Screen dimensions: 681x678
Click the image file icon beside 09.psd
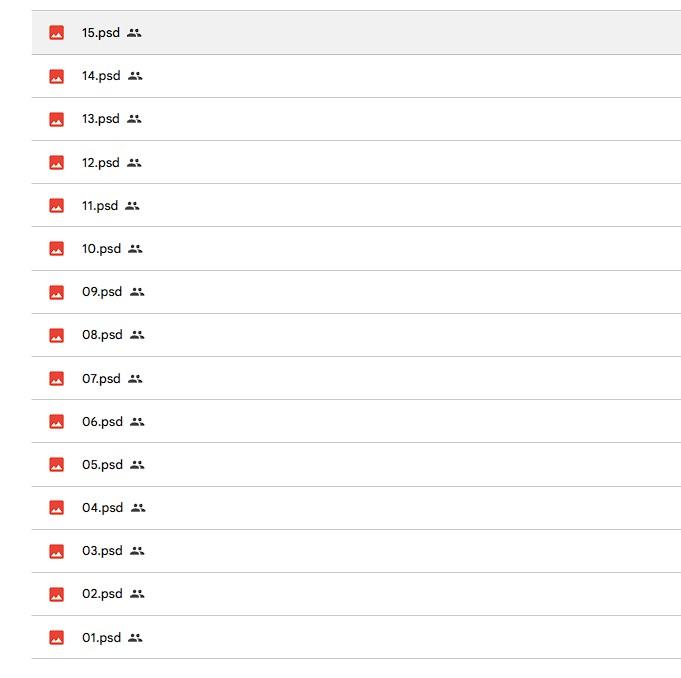pyautogui.click(x=57, y=292)
